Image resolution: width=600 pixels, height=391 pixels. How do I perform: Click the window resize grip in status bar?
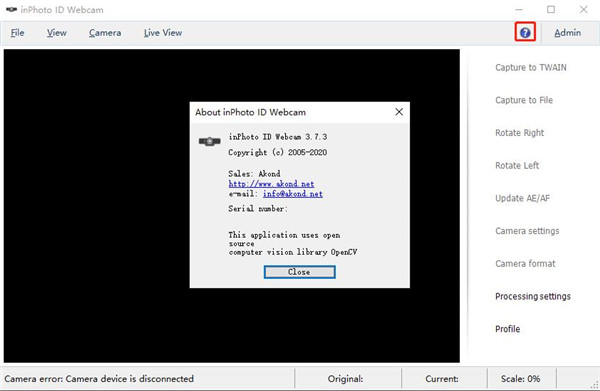pyautogui.click(x=595, y=385)
